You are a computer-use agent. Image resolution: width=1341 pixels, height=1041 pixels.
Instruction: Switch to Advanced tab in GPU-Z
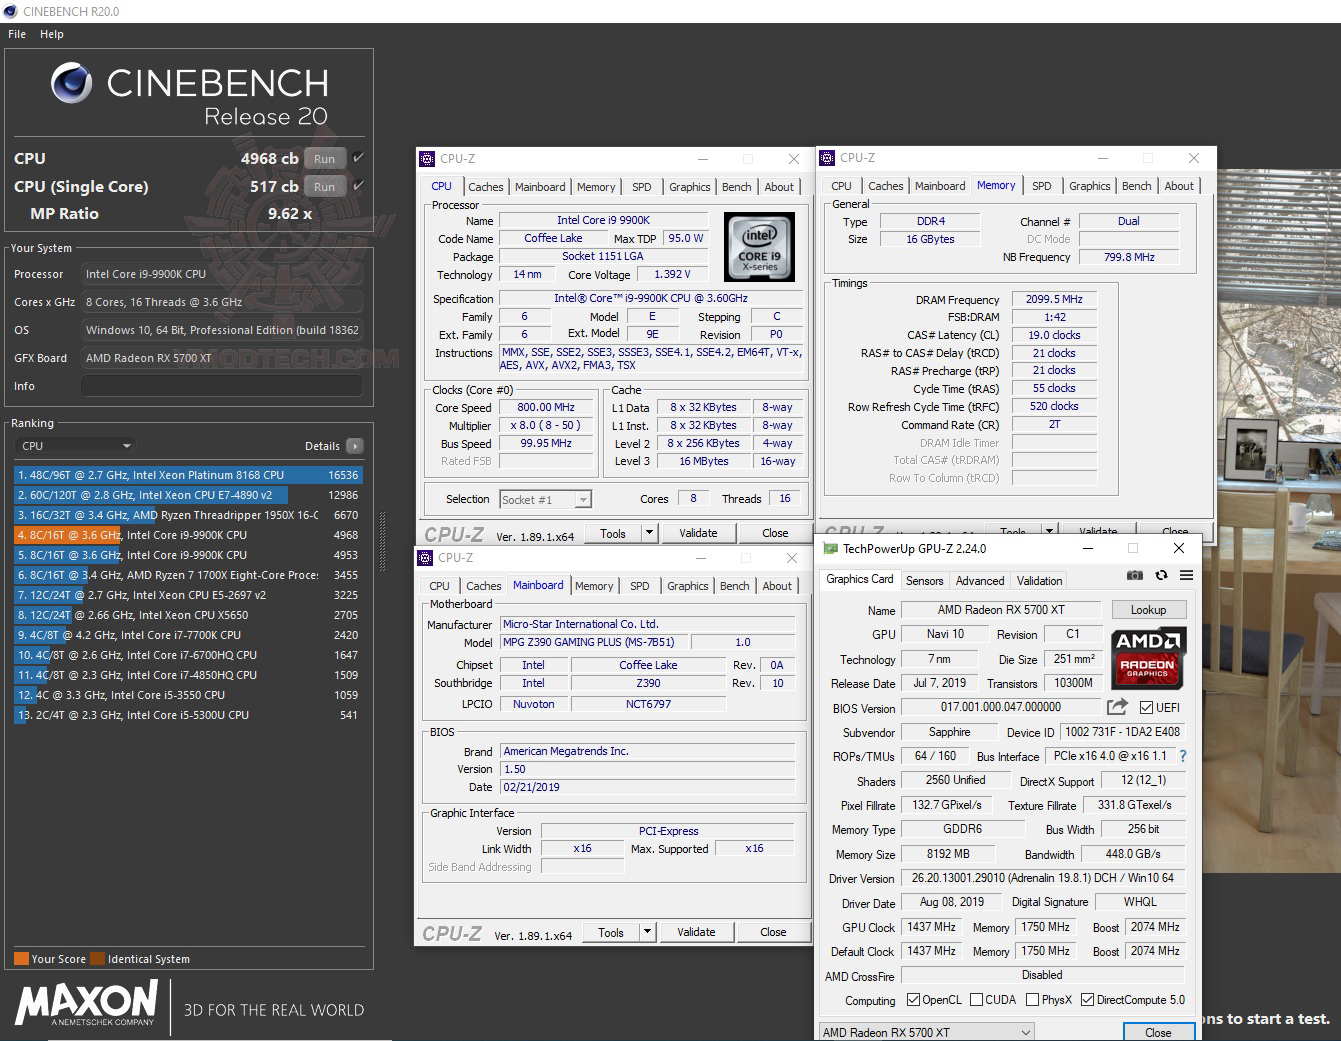(980, 581)
